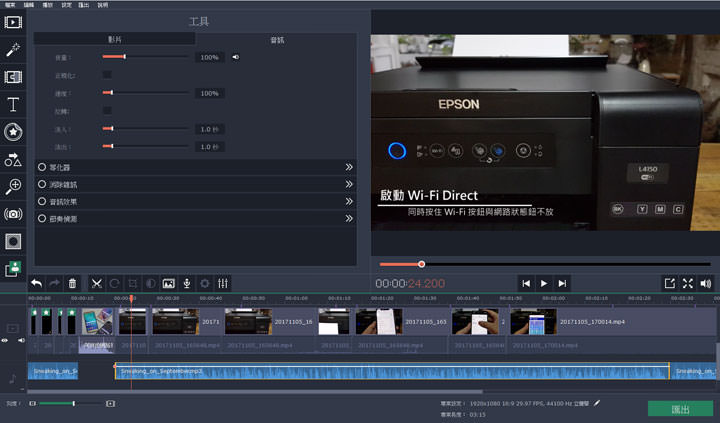Jump to next frame button
The image size is (720, 423).
click(x=562, y=283)
